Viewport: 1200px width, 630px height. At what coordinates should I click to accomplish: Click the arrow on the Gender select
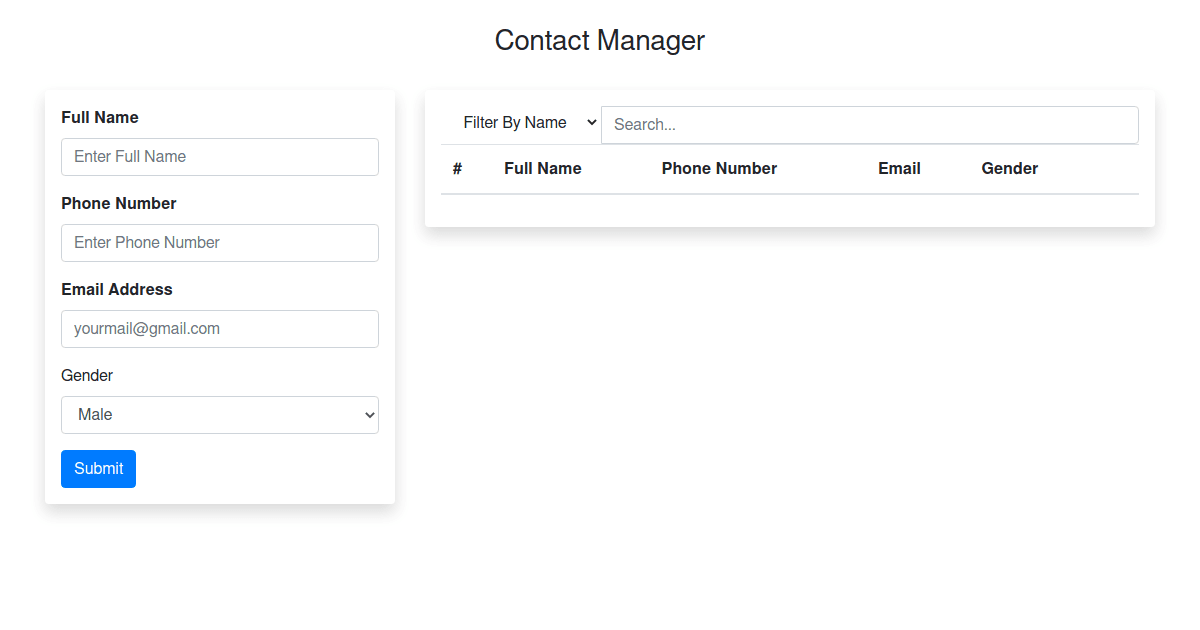pos(370,415)
